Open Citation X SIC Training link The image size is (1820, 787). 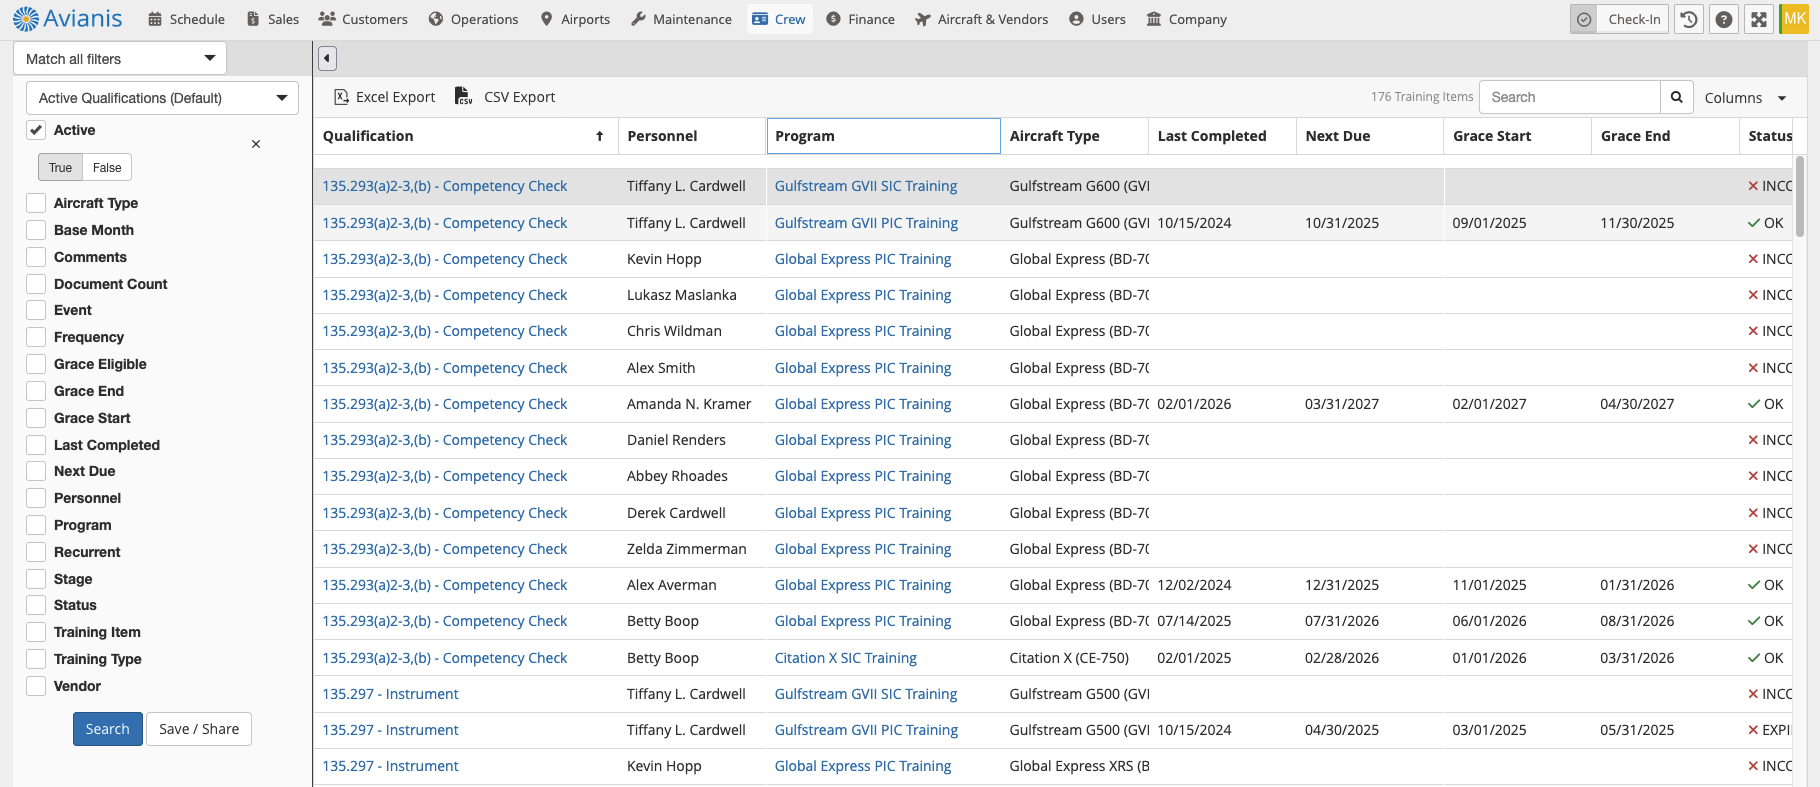846,658
